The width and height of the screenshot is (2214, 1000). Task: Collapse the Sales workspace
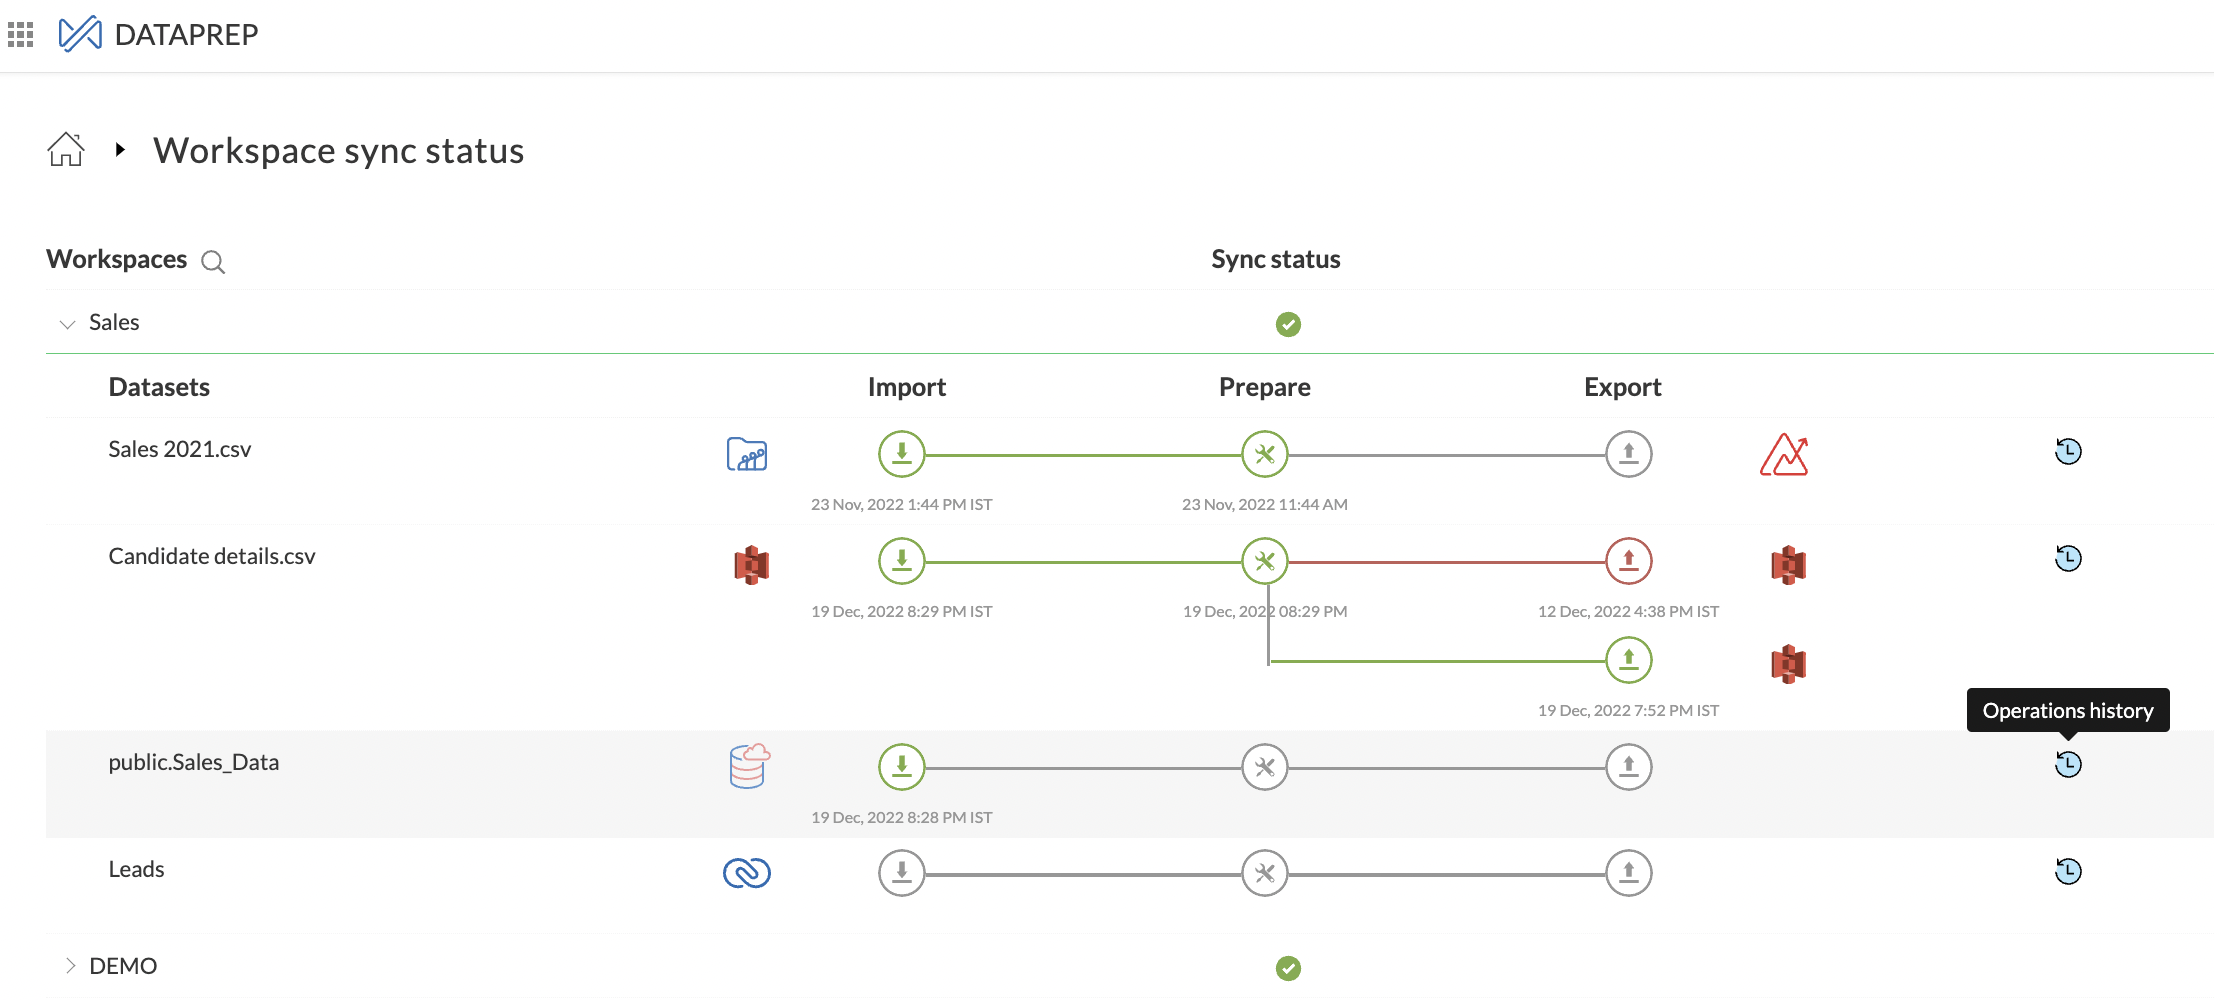coord(68,324)
